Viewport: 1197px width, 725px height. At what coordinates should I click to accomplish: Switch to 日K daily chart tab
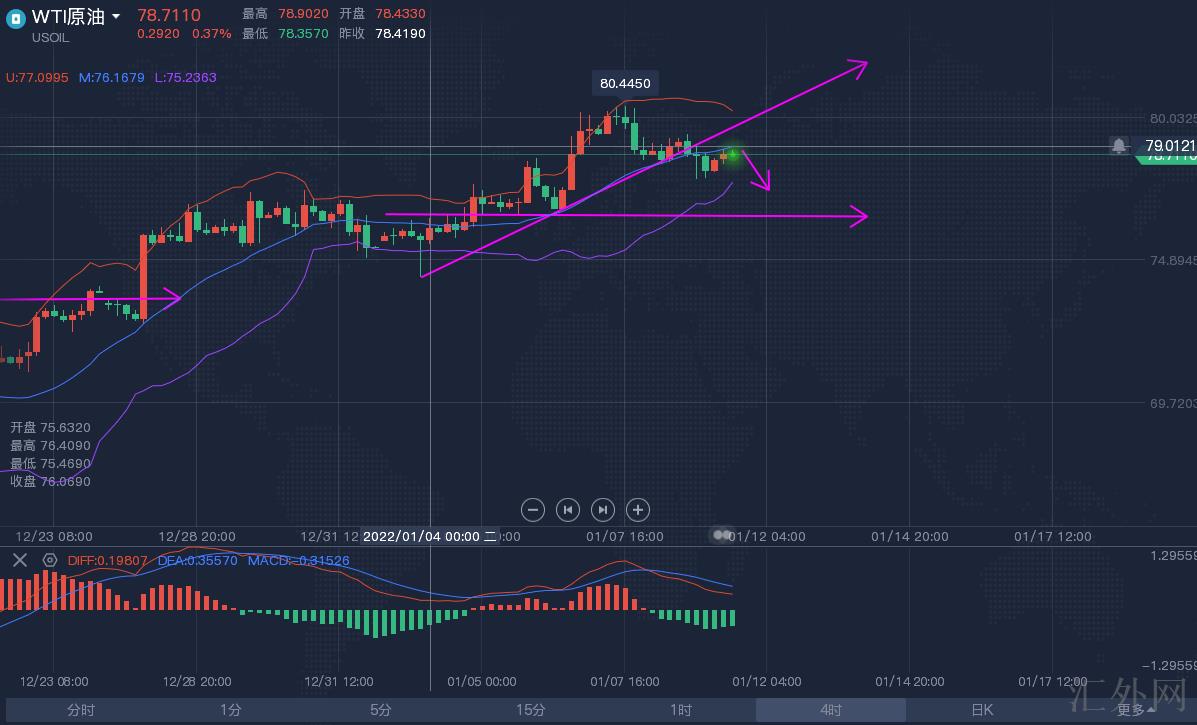click(981, 710)
